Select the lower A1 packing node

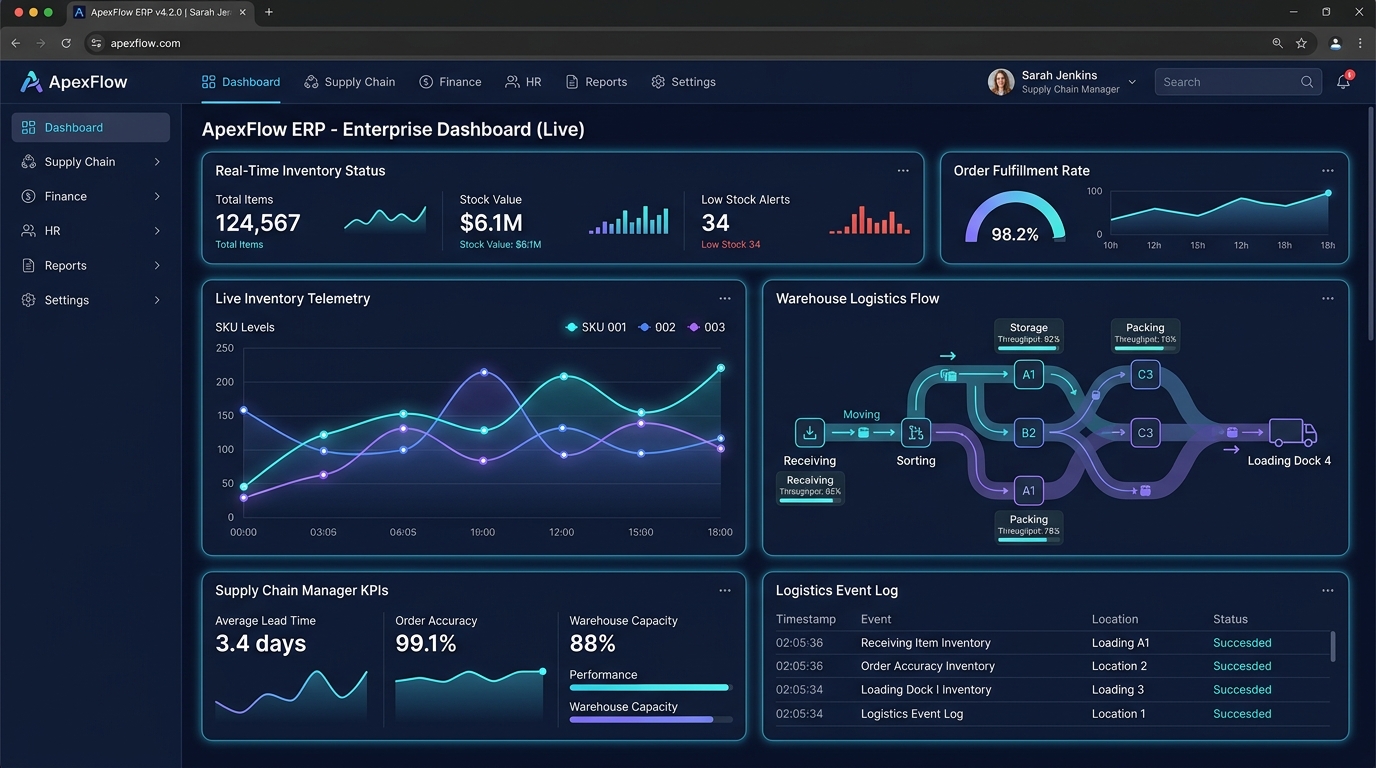tap(1028, 490)
